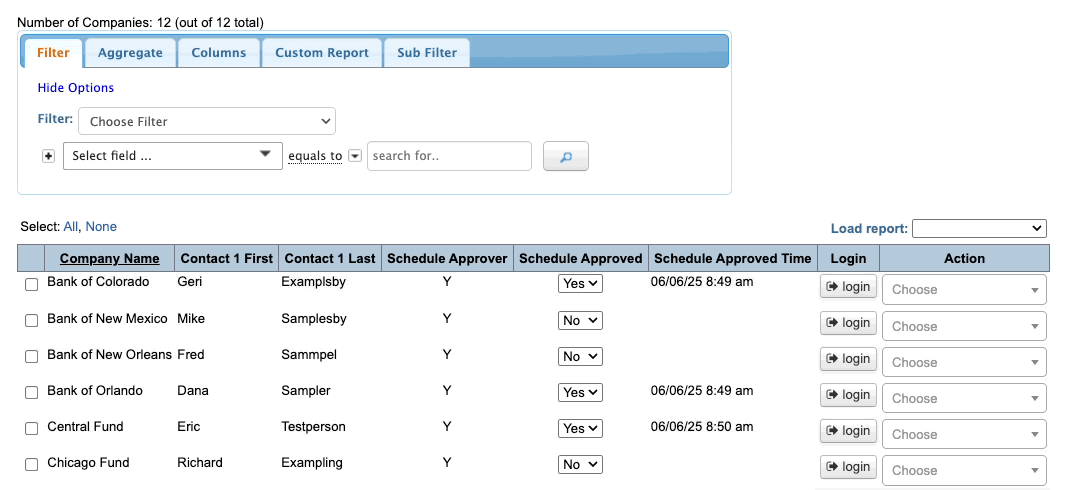Click login button for Central Fund
Image resolution: width=1068 pixels, height=490 pixels.
tap(848, 431)
